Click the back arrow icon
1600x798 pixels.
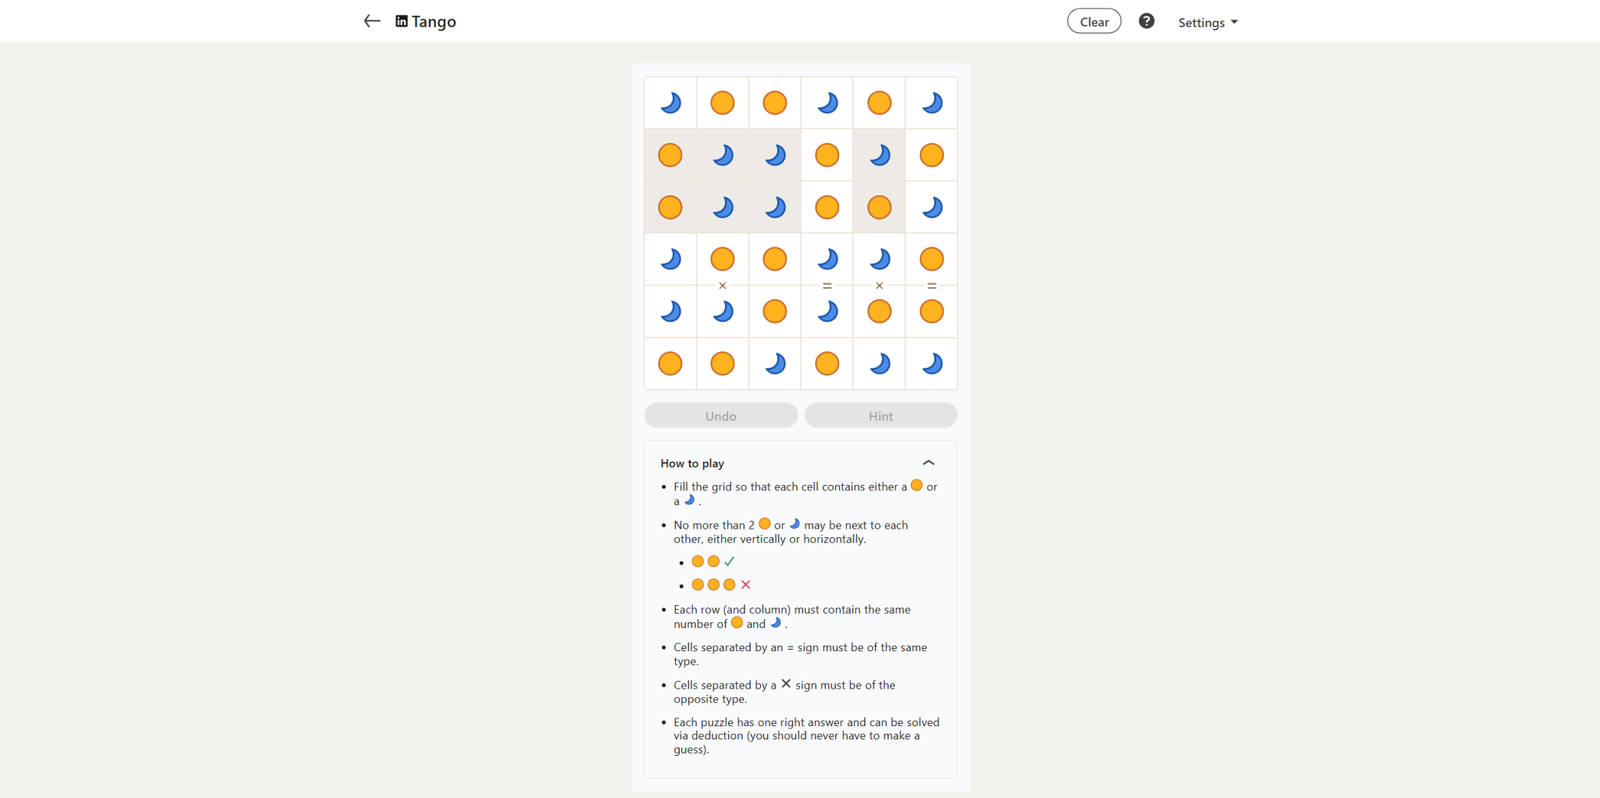tap(372, 21)
